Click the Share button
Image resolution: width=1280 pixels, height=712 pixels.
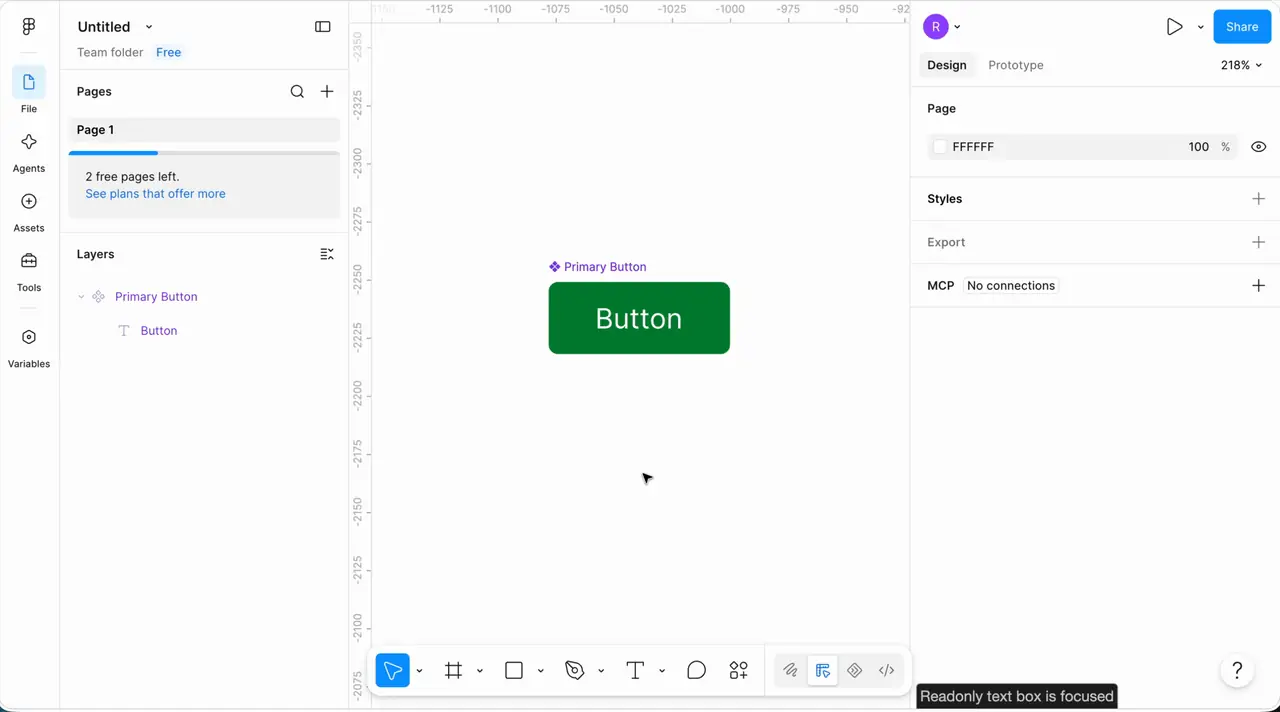(x=1242, y=27)
